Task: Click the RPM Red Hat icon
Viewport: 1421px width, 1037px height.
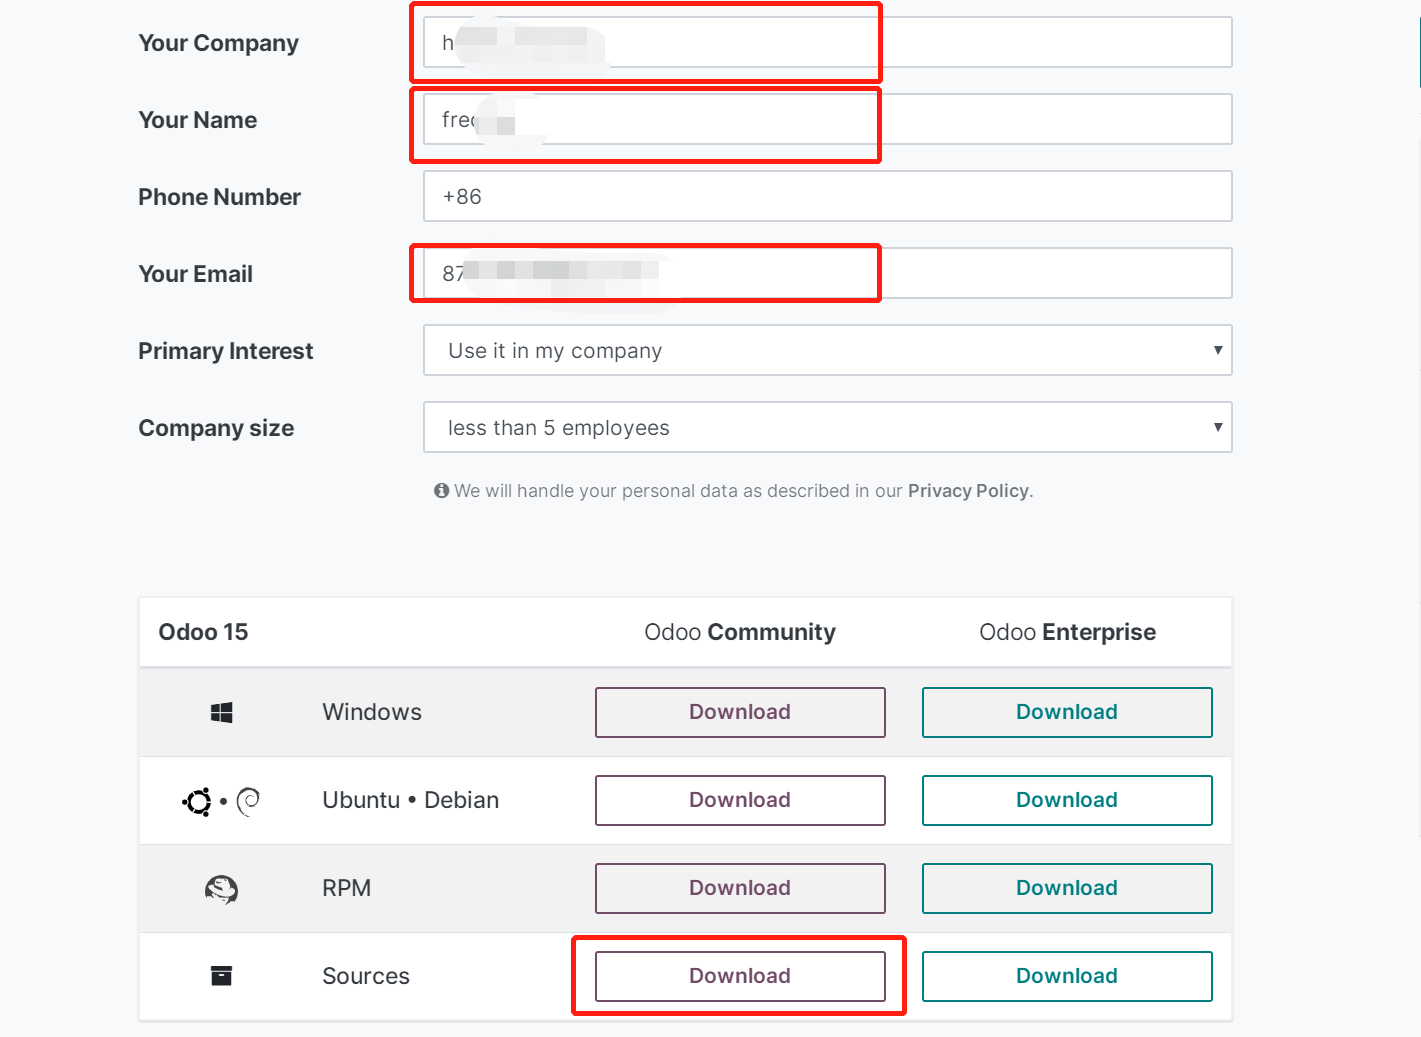Action: 221,889
